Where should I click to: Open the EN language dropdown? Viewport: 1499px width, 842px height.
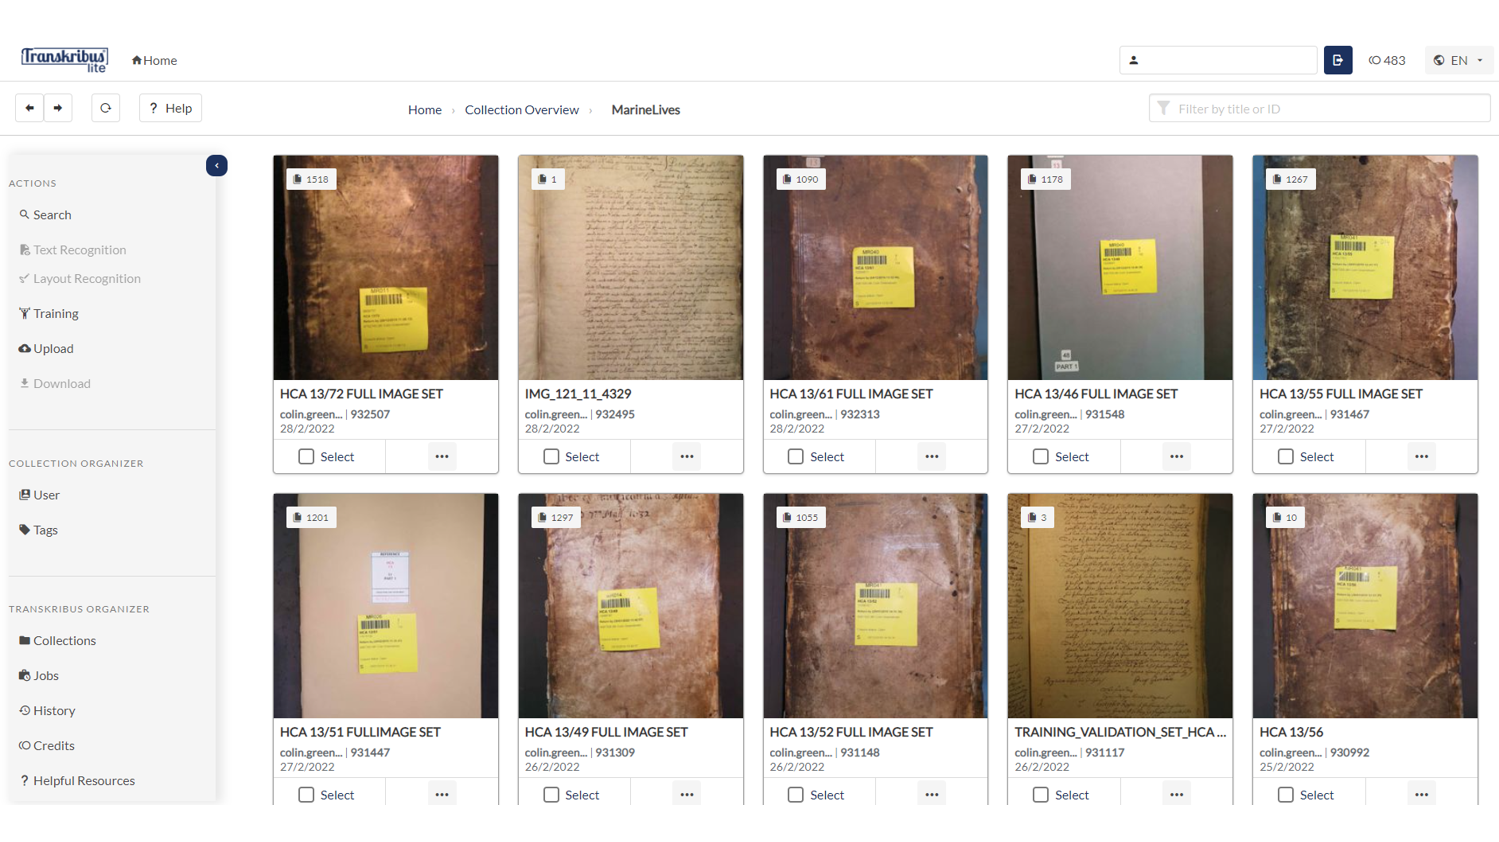pos(1459,60)
